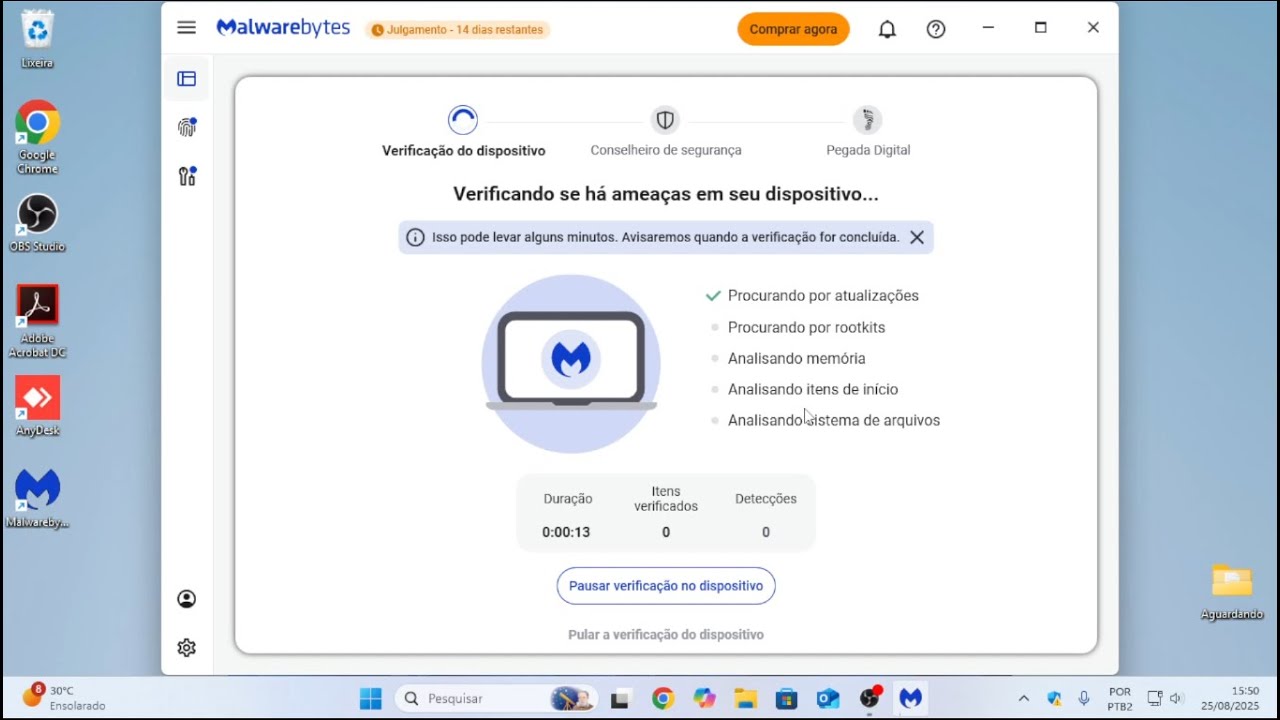Click the Conselheiro de segurança shield icon
Screen dimensions: 1280x720
pyautogui.click(x=665, y=120)
